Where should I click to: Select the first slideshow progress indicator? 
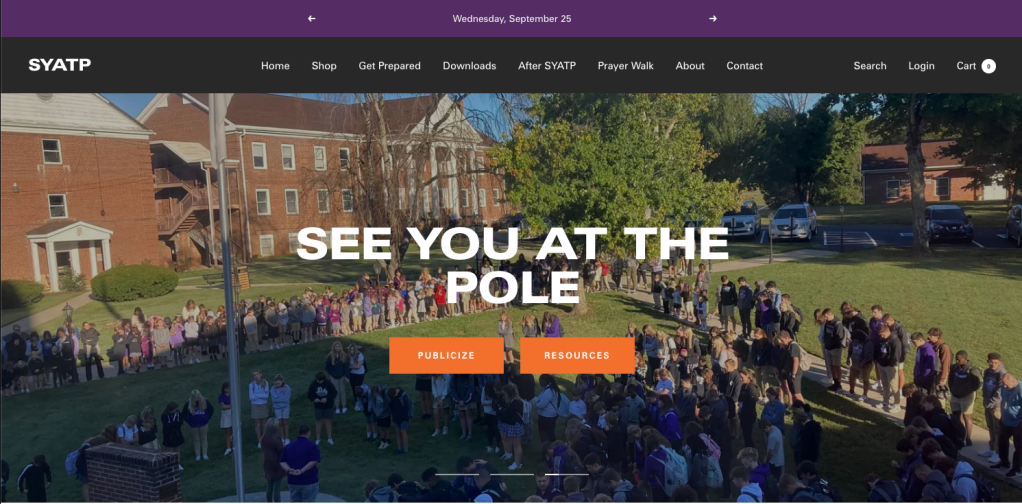(484, 474)
